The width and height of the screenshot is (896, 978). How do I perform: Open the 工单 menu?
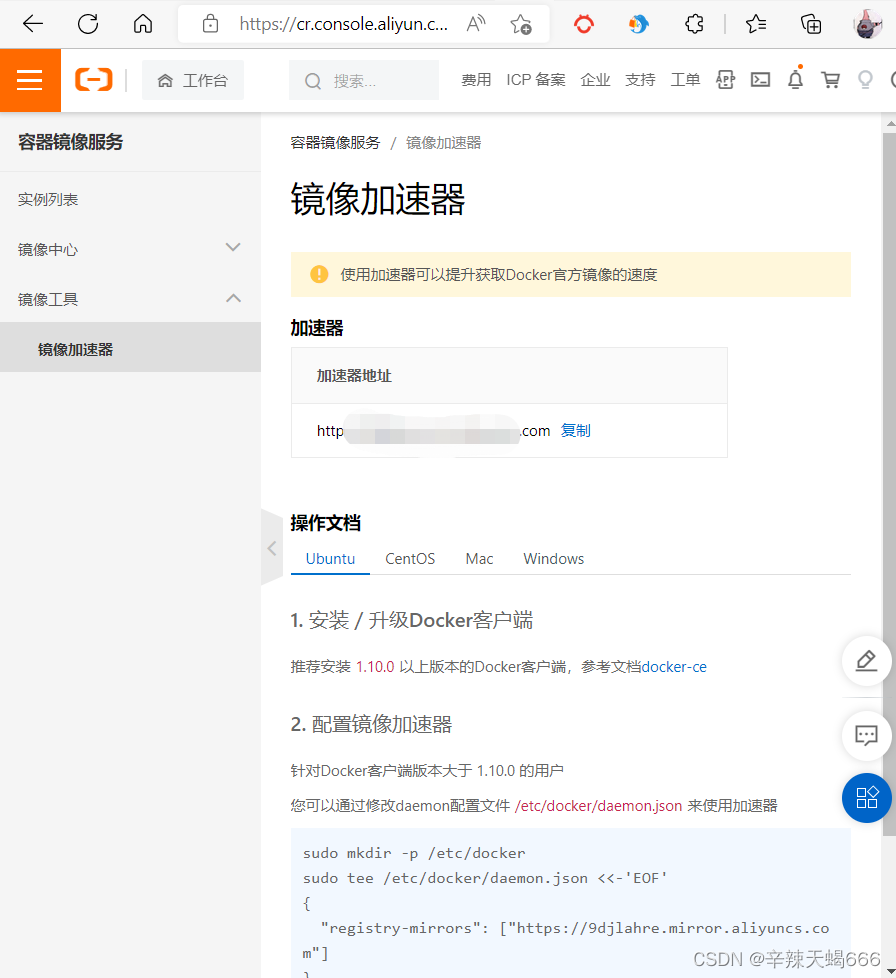point(685,80)
